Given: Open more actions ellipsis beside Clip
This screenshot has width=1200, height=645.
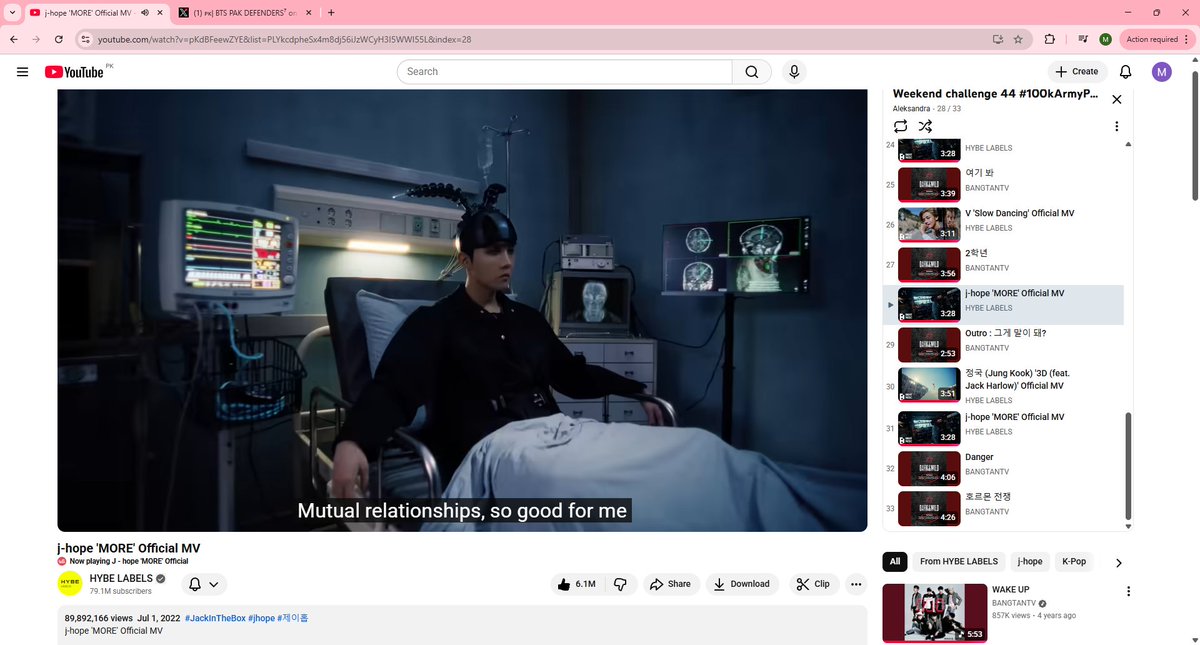Looking at the screenshot, I should [x=856, y=584].
